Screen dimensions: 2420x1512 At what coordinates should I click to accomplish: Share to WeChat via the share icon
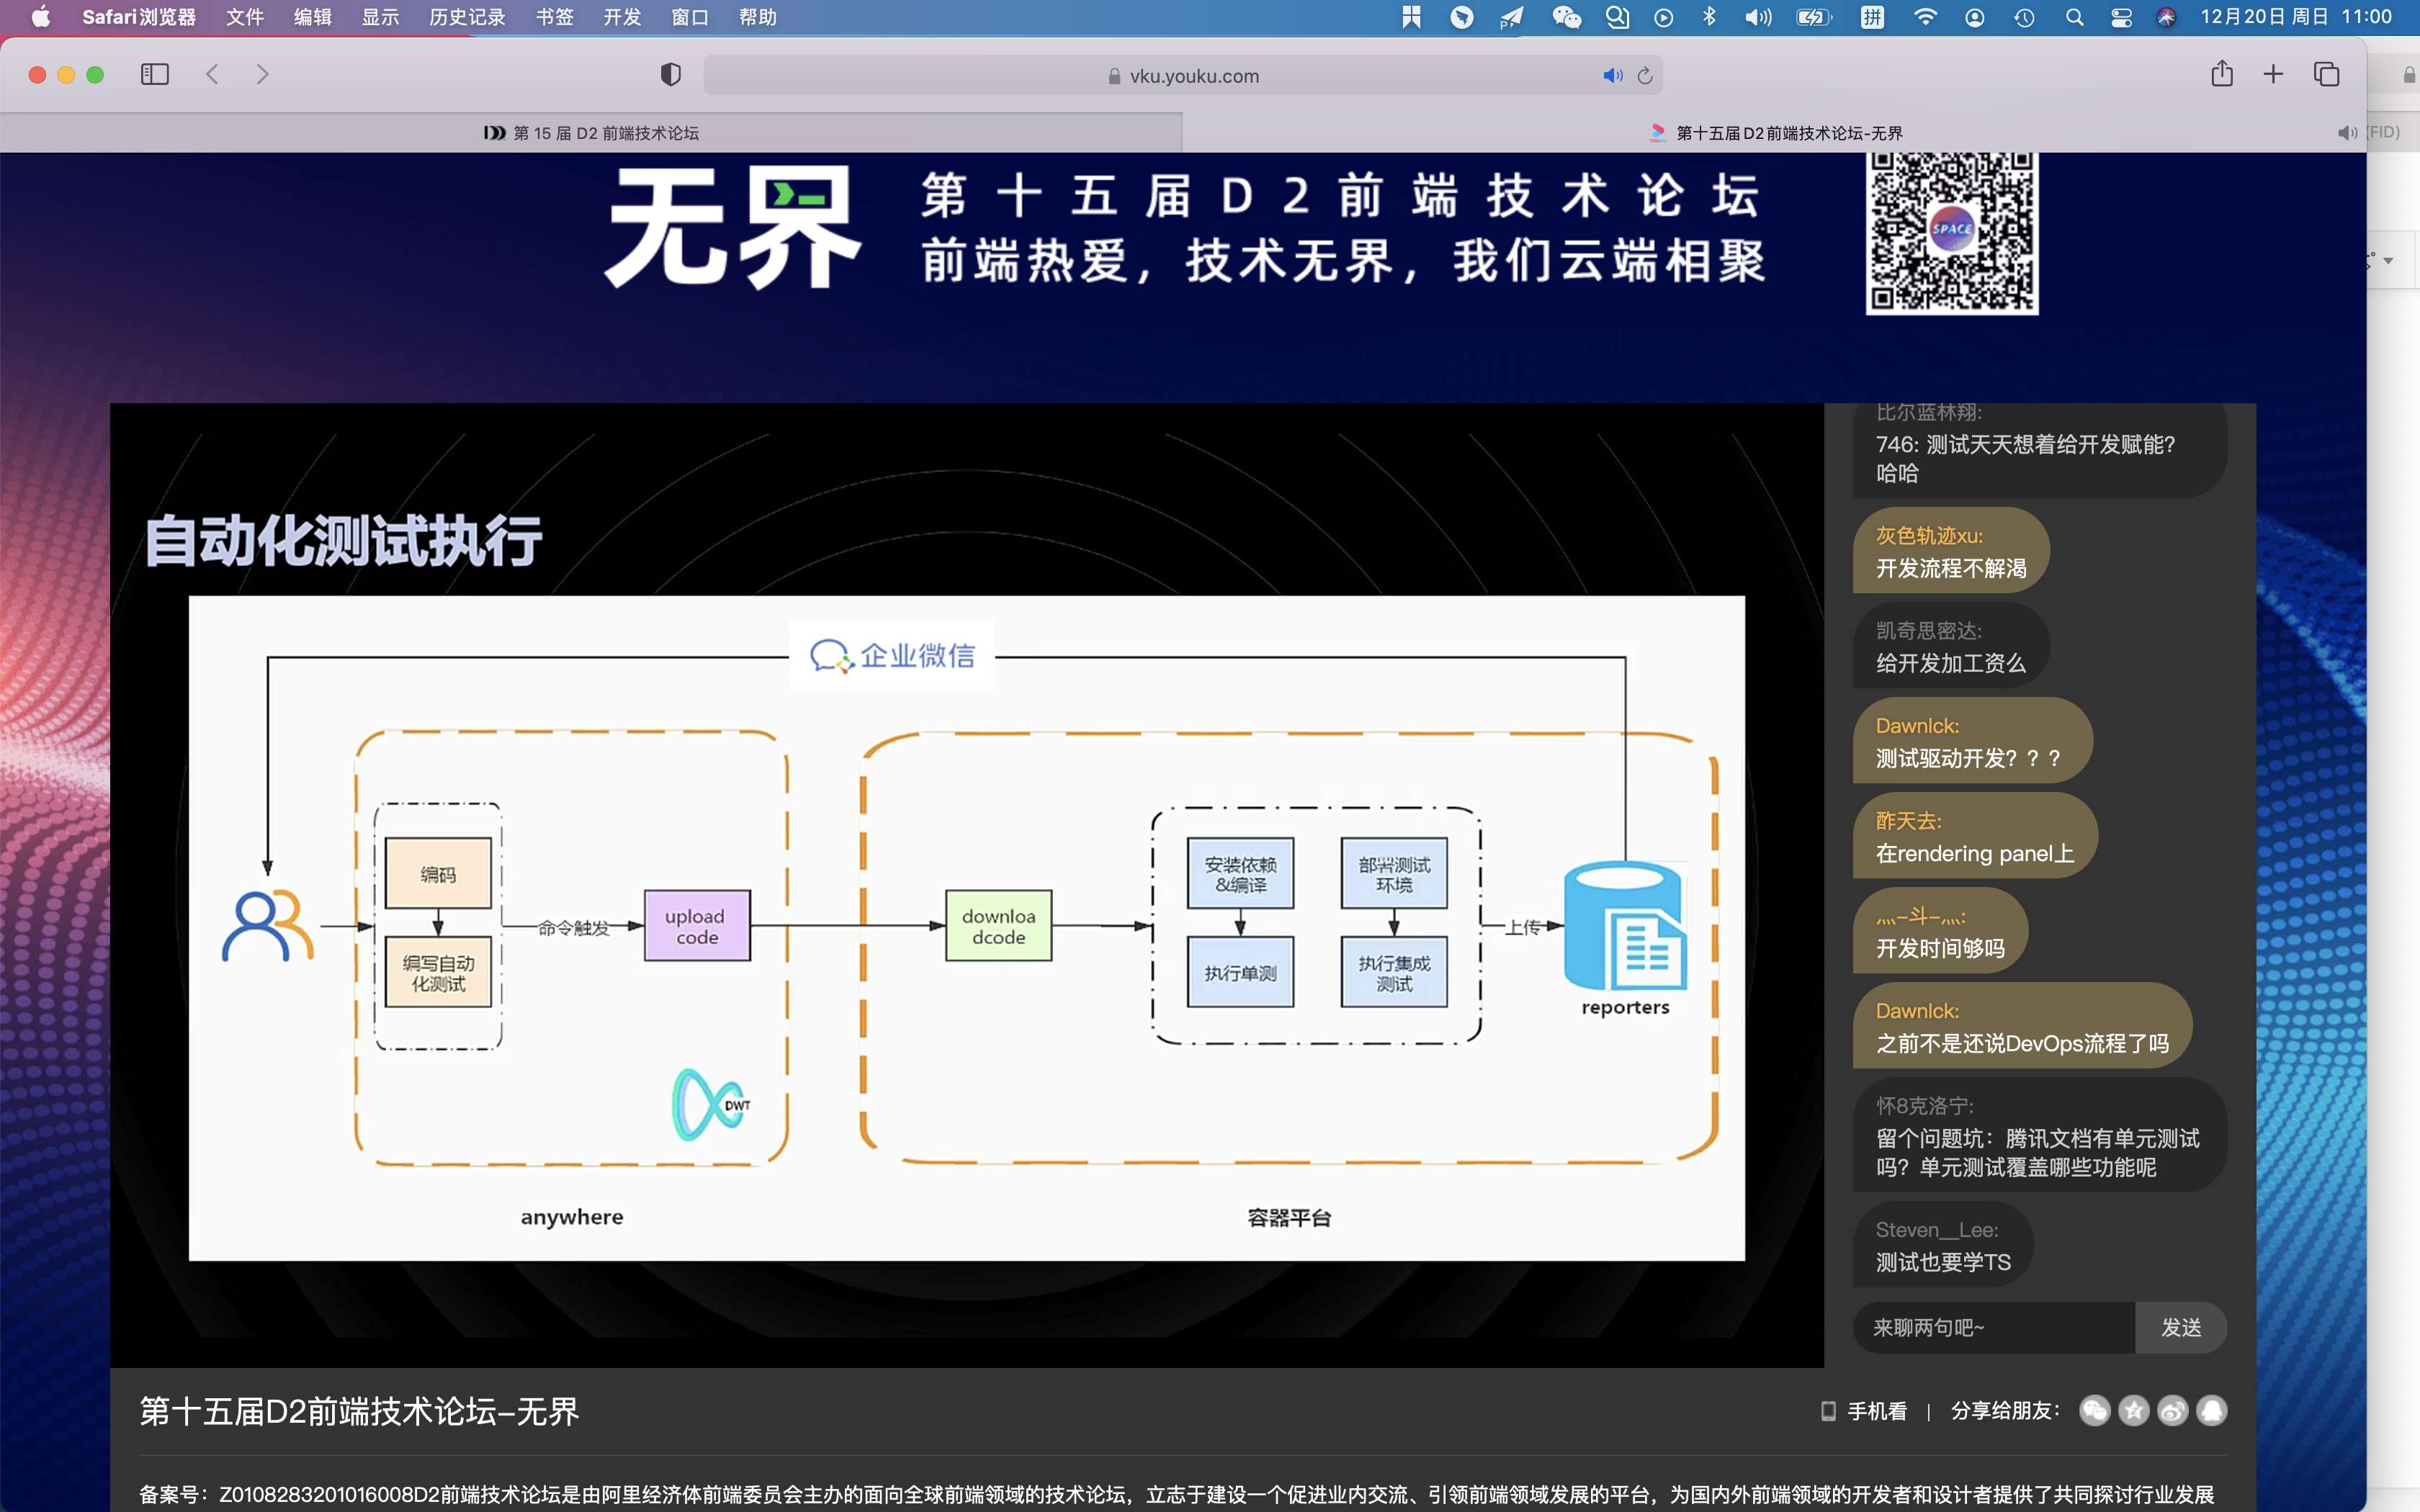coord(2094,1410)
